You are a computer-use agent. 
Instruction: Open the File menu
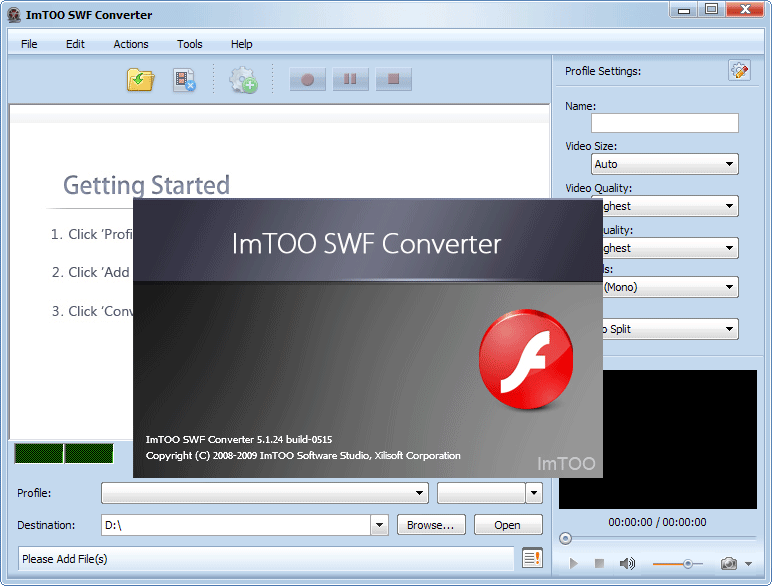point(29,44)
